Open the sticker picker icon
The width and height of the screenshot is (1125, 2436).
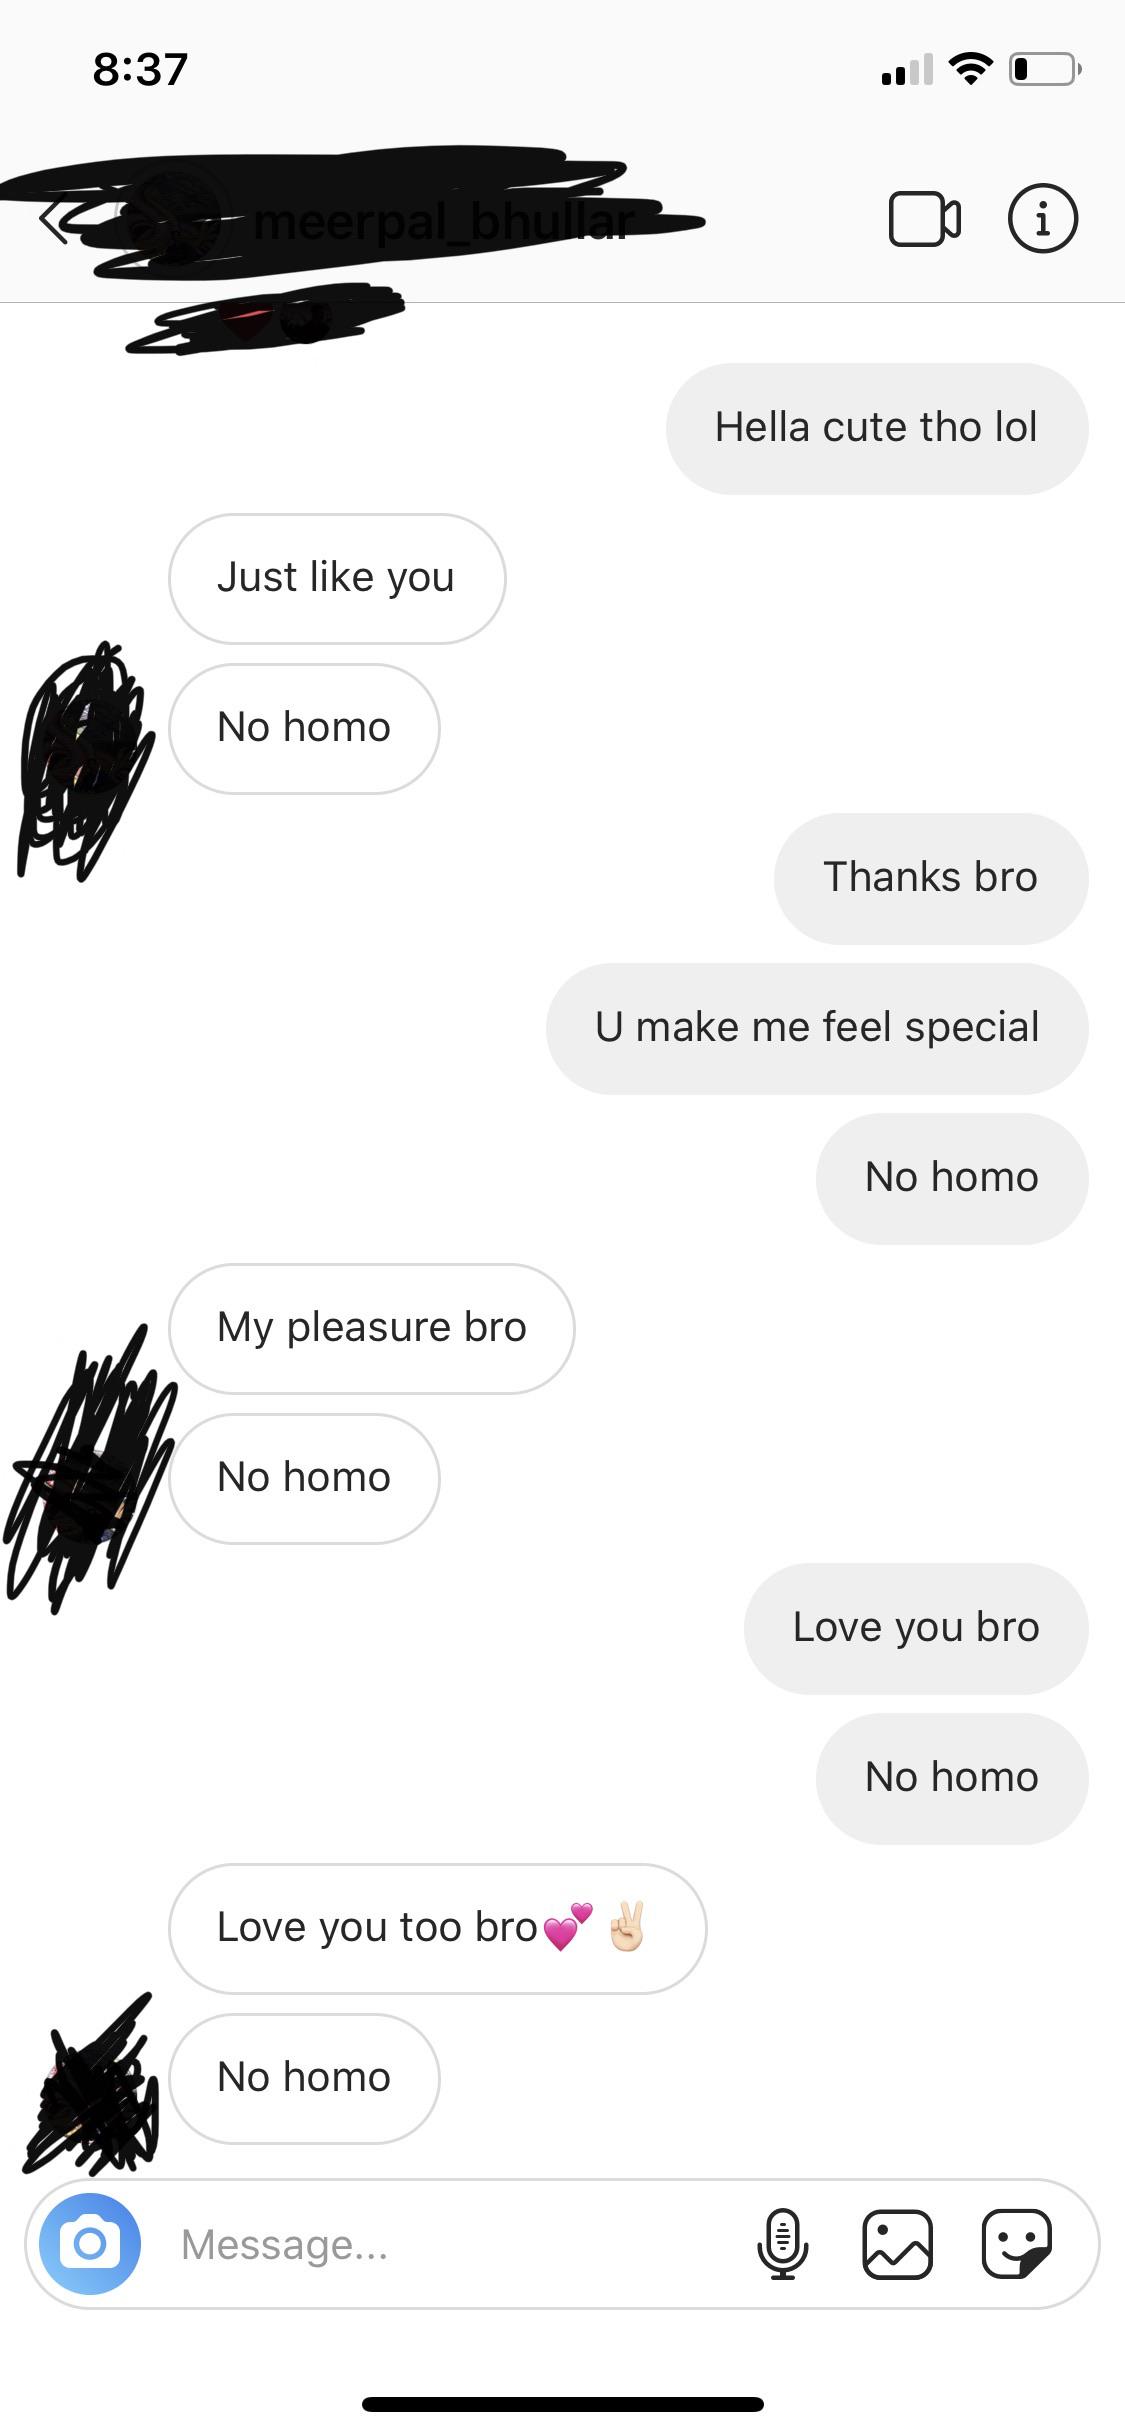point(1017,2244)
